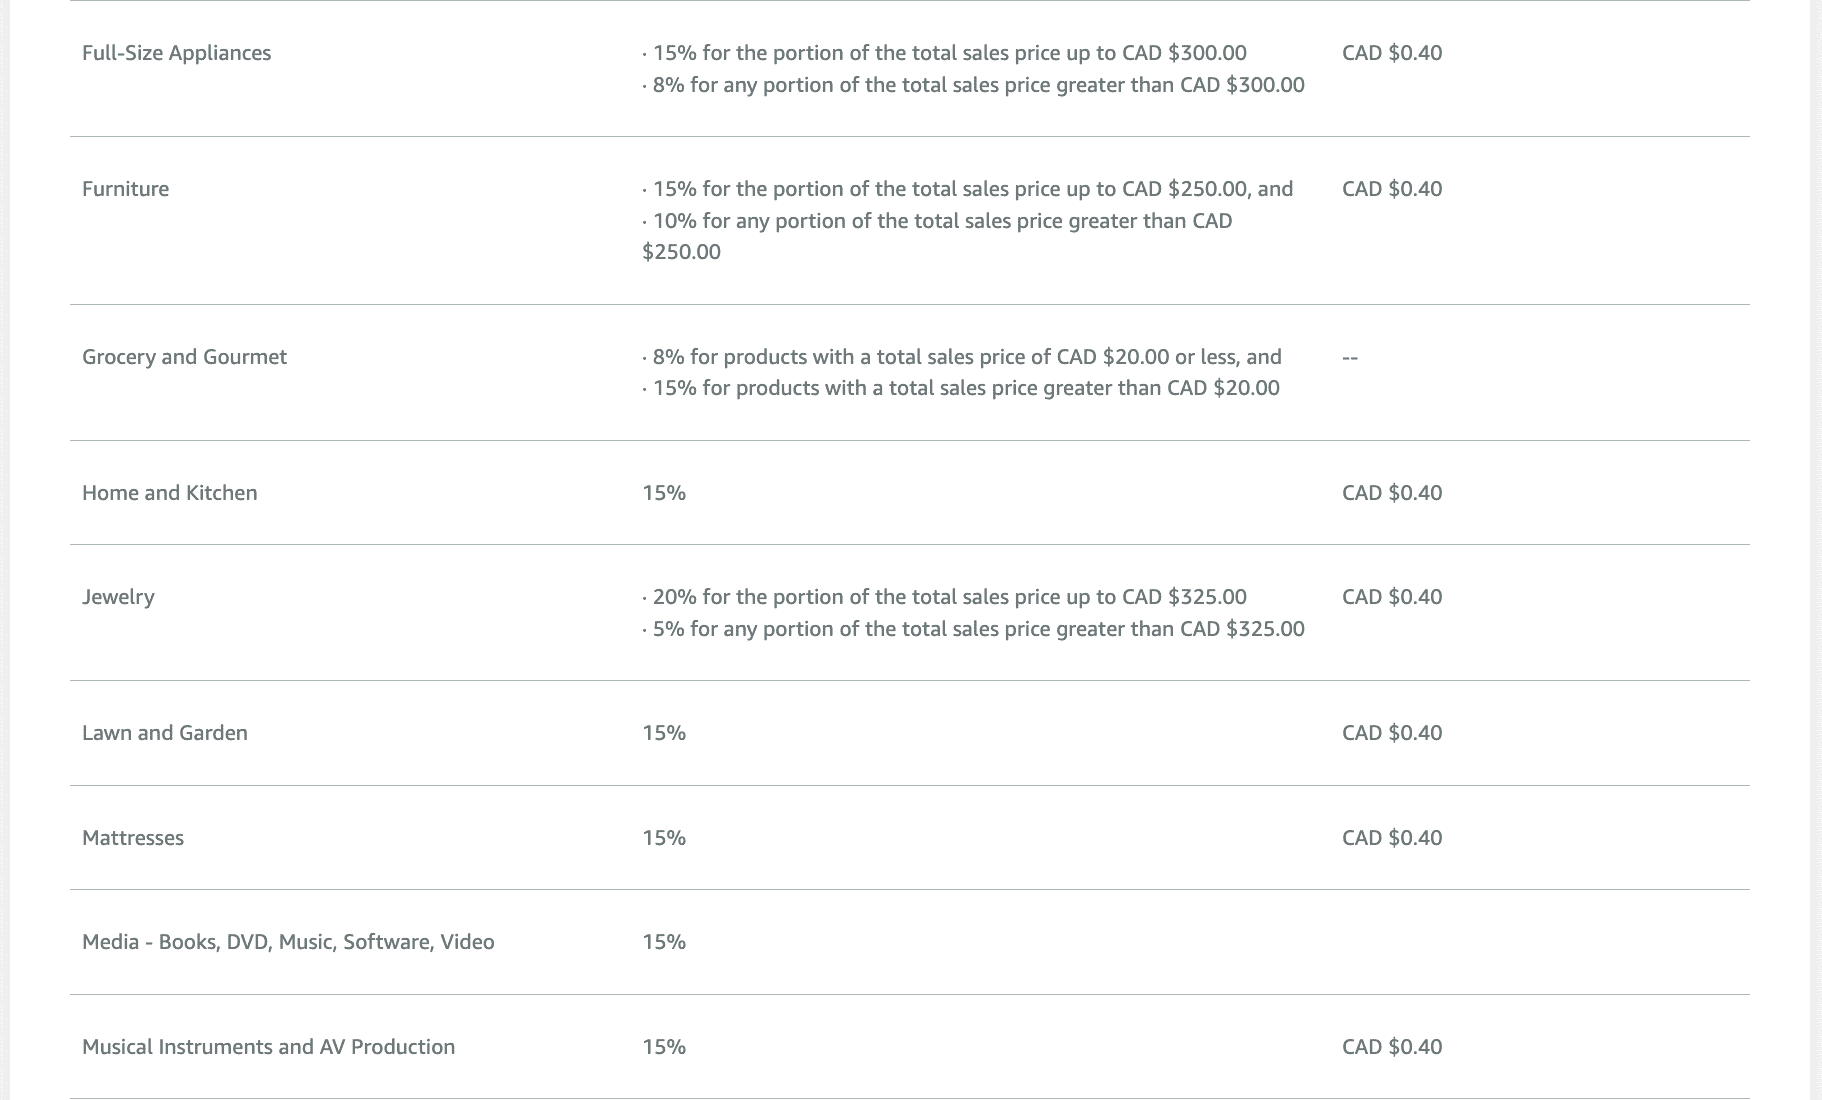Select the "Grocery and Gourmet" category text
The height and width of the screenshot is (1100, 1822).
(184, 357)
